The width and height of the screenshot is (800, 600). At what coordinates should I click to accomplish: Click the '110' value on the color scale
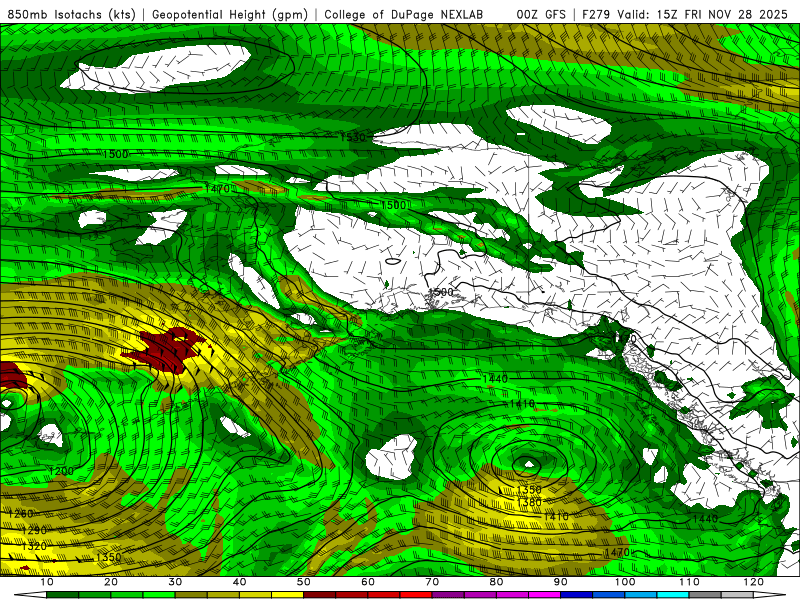pos(689,582)
